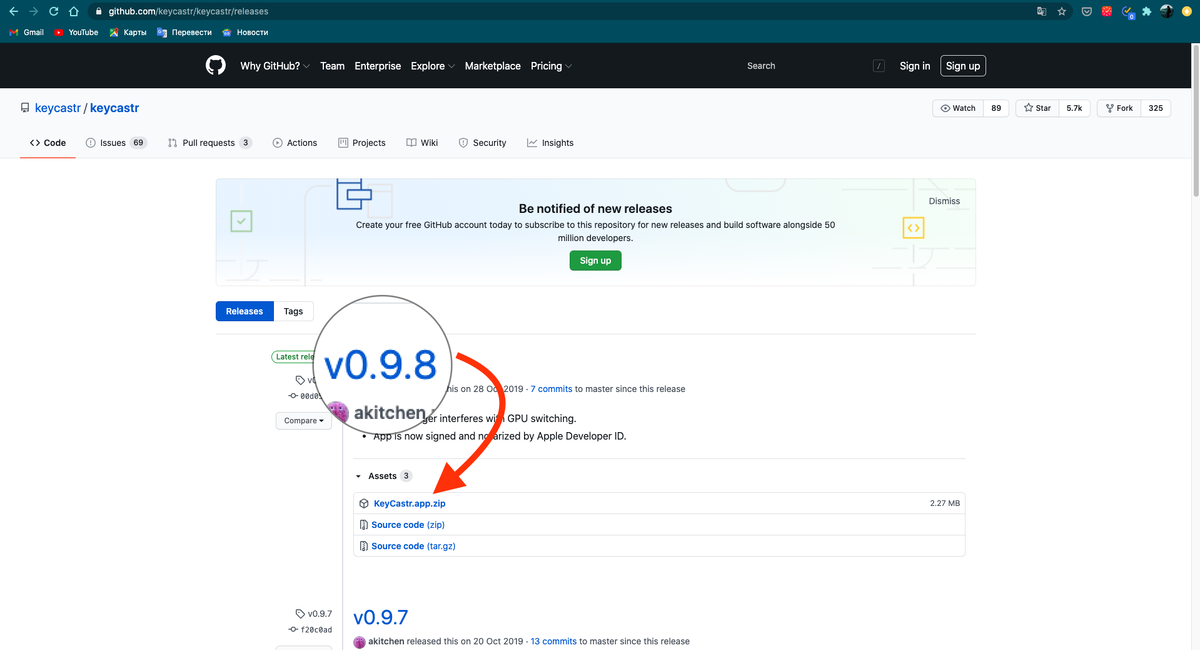1200x650 pixels.
Task: Click the green Sign up button in banner
Action: point(595,260)
